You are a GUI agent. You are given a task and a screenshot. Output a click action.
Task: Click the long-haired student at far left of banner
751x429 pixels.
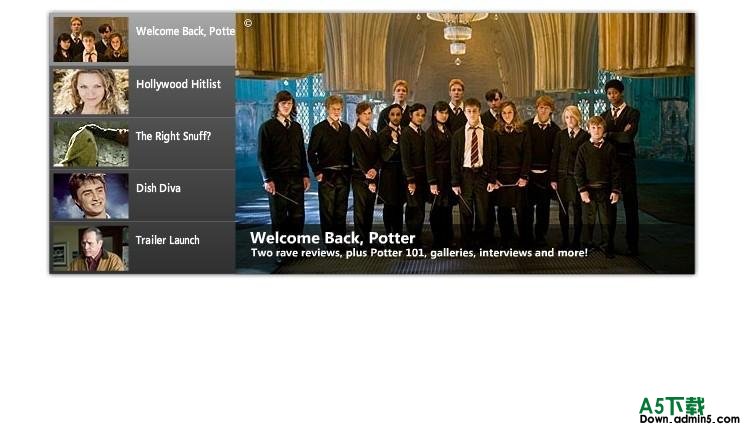click(284, 163)
